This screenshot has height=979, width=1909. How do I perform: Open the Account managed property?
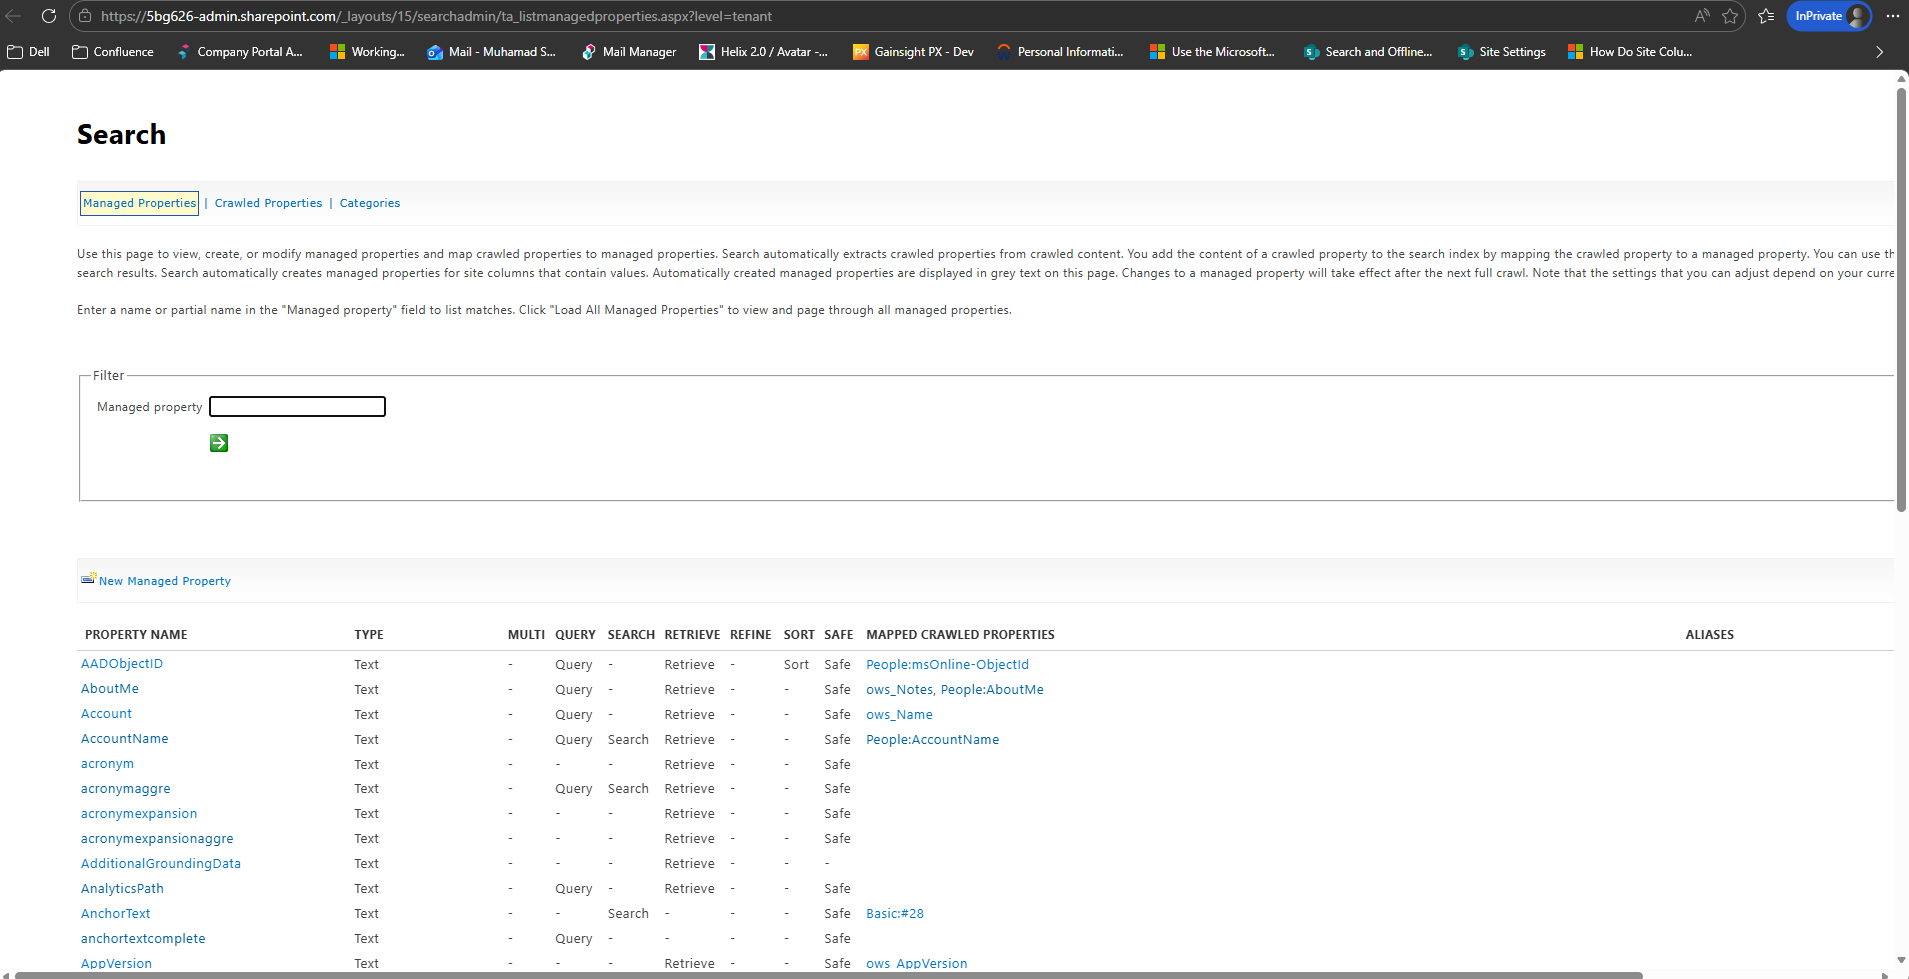pos(106,714)
